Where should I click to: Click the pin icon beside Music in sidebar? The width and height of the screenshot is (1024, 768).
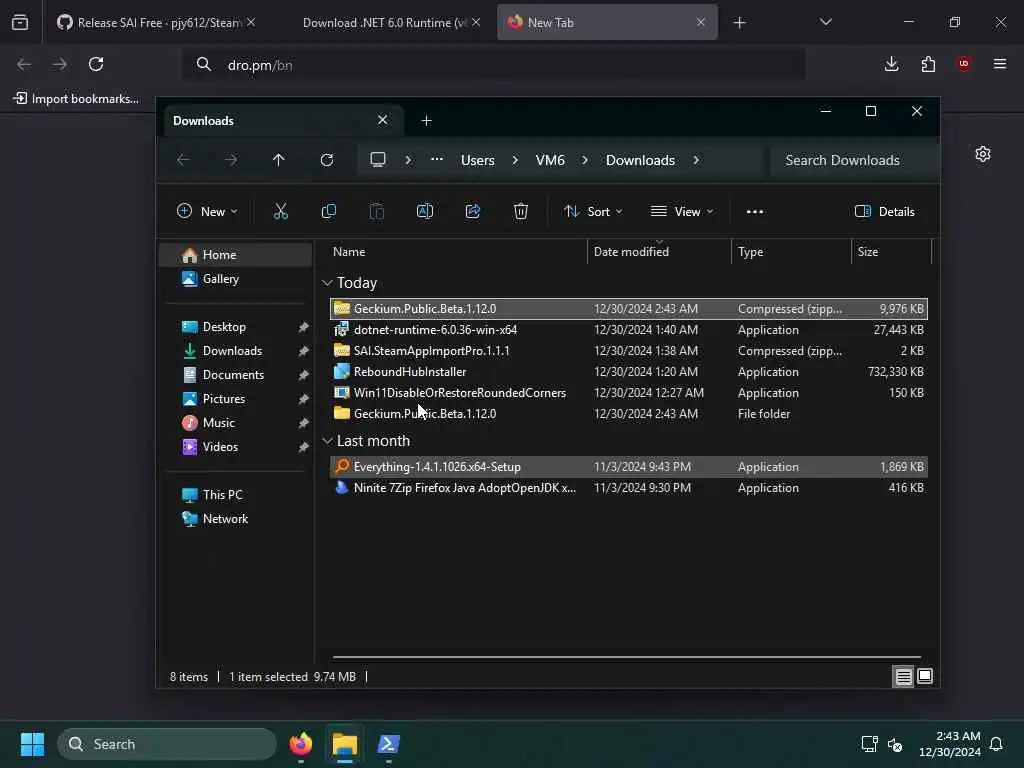pyautogui.click(x=303, y=423)
